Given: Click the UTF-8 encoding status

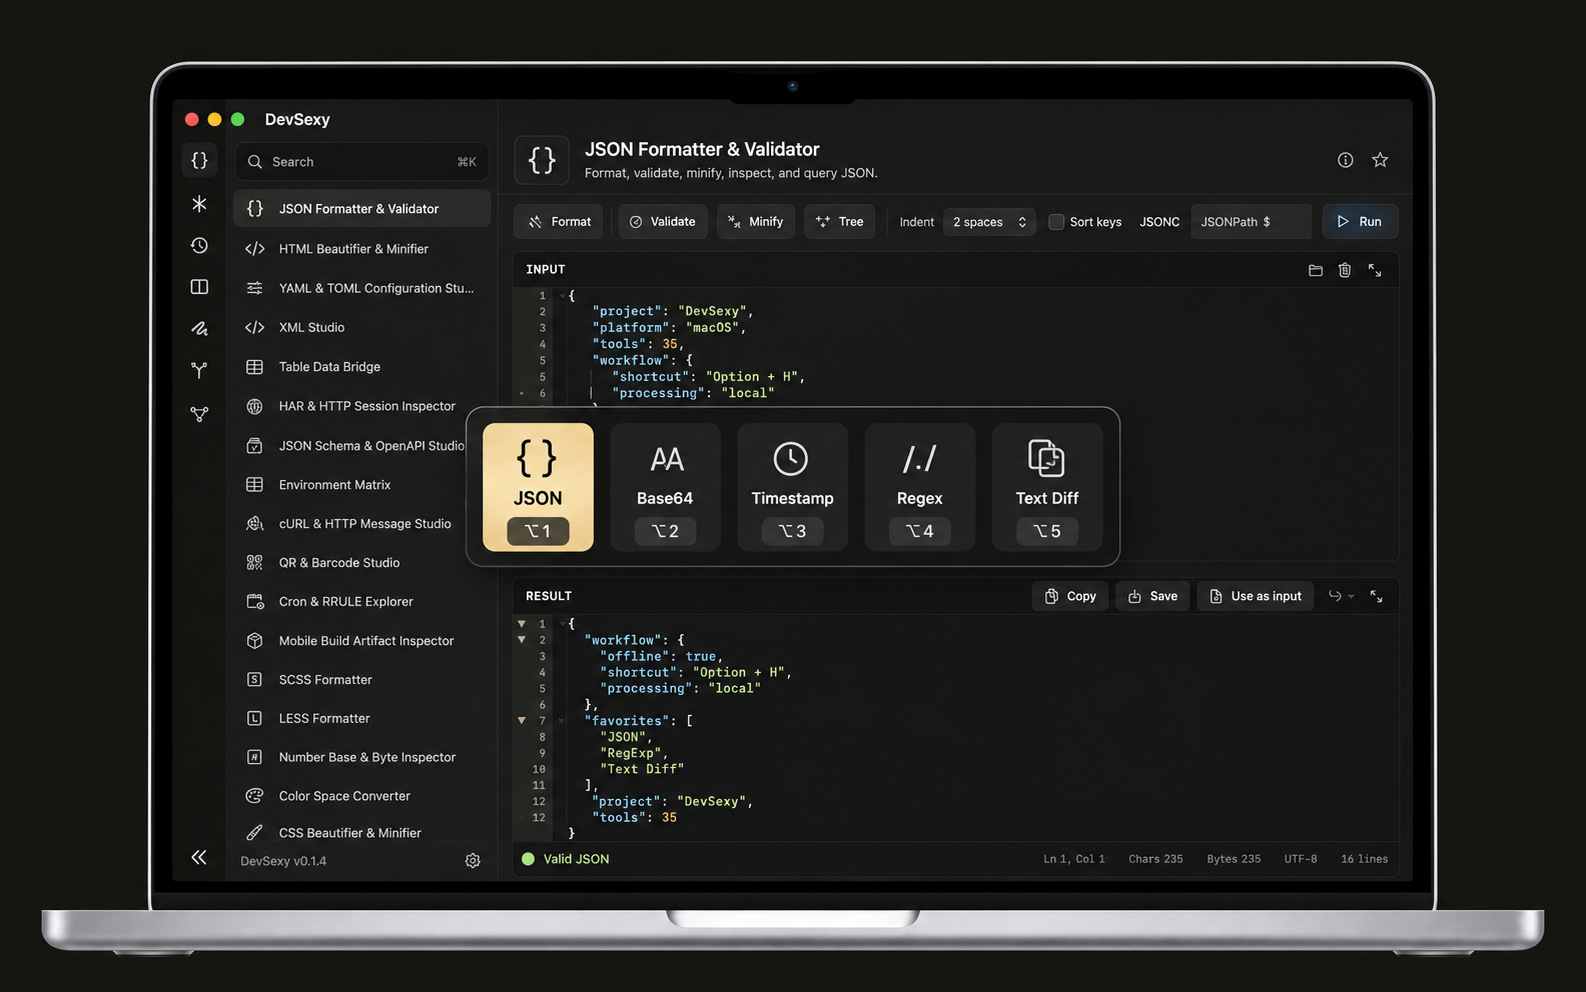Looking at the screenshot, I should (1300, 859).
